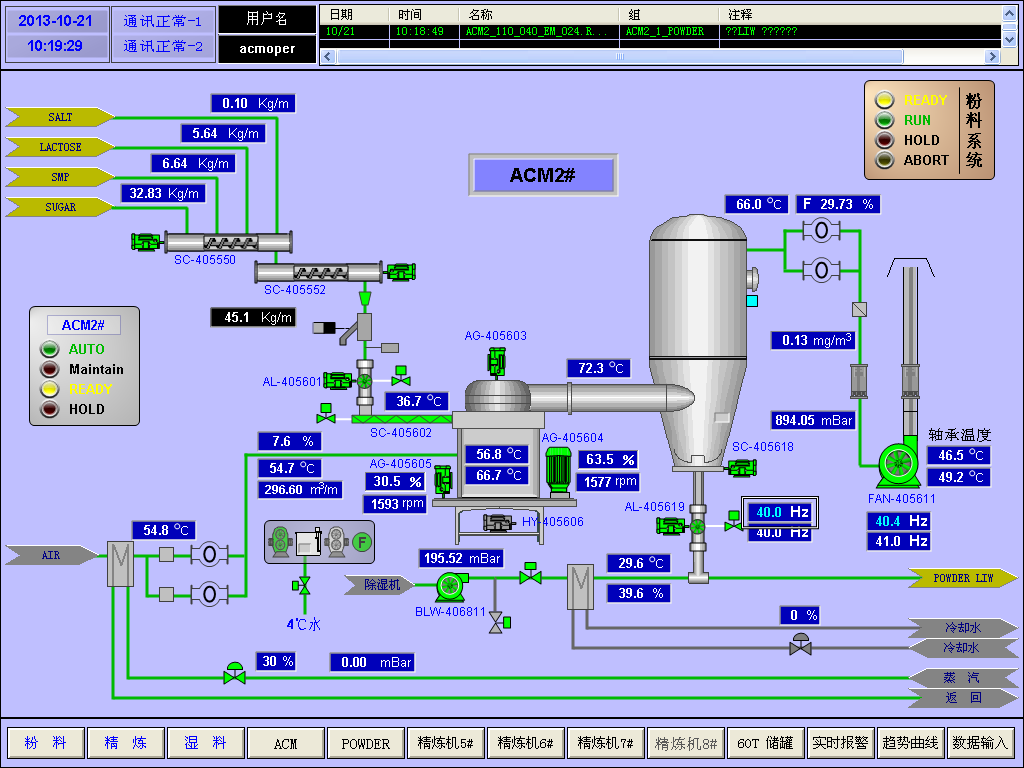Click the cooling water valve icon
Image resolution: width=1024 pixels, height=768 pixels.
tap(800, 645)
